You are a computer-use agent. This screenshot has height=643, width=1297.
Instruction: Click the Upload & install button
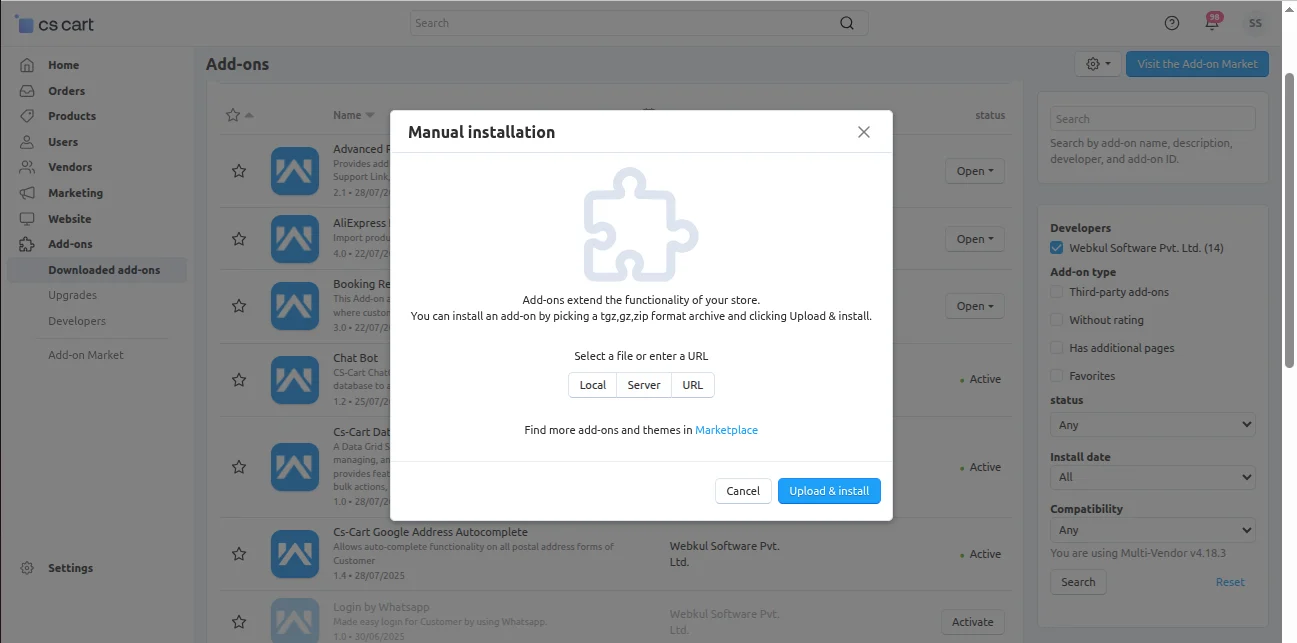829,490
